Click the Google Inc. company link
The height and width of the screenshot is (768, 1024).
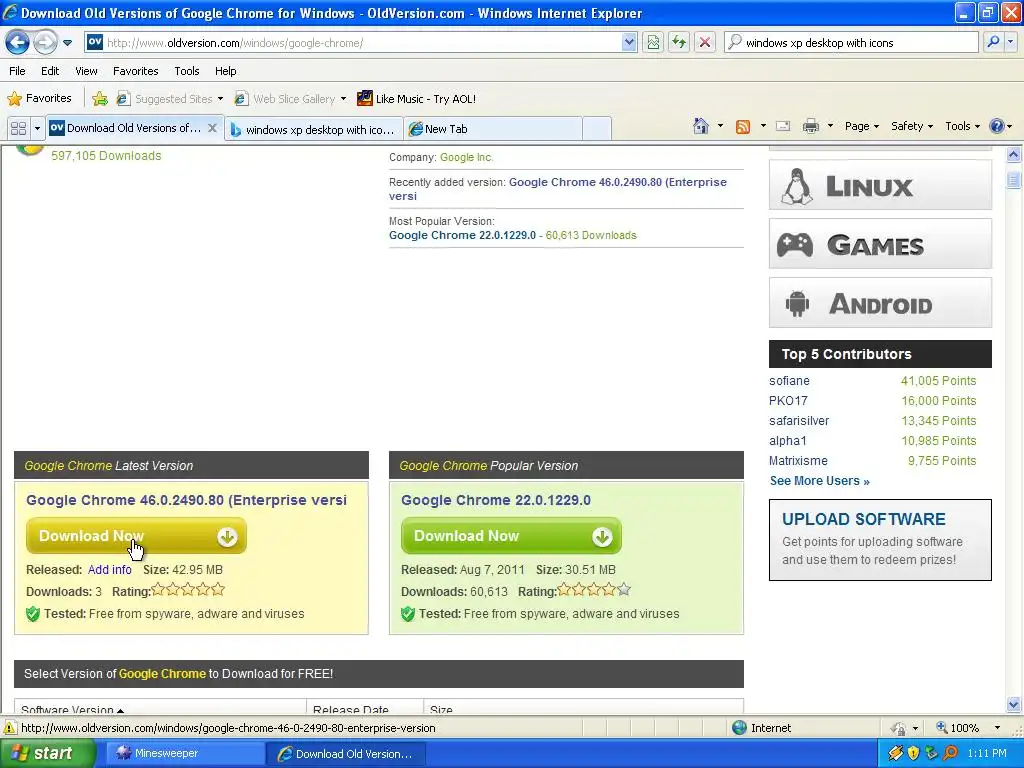(x=466, y=157)
